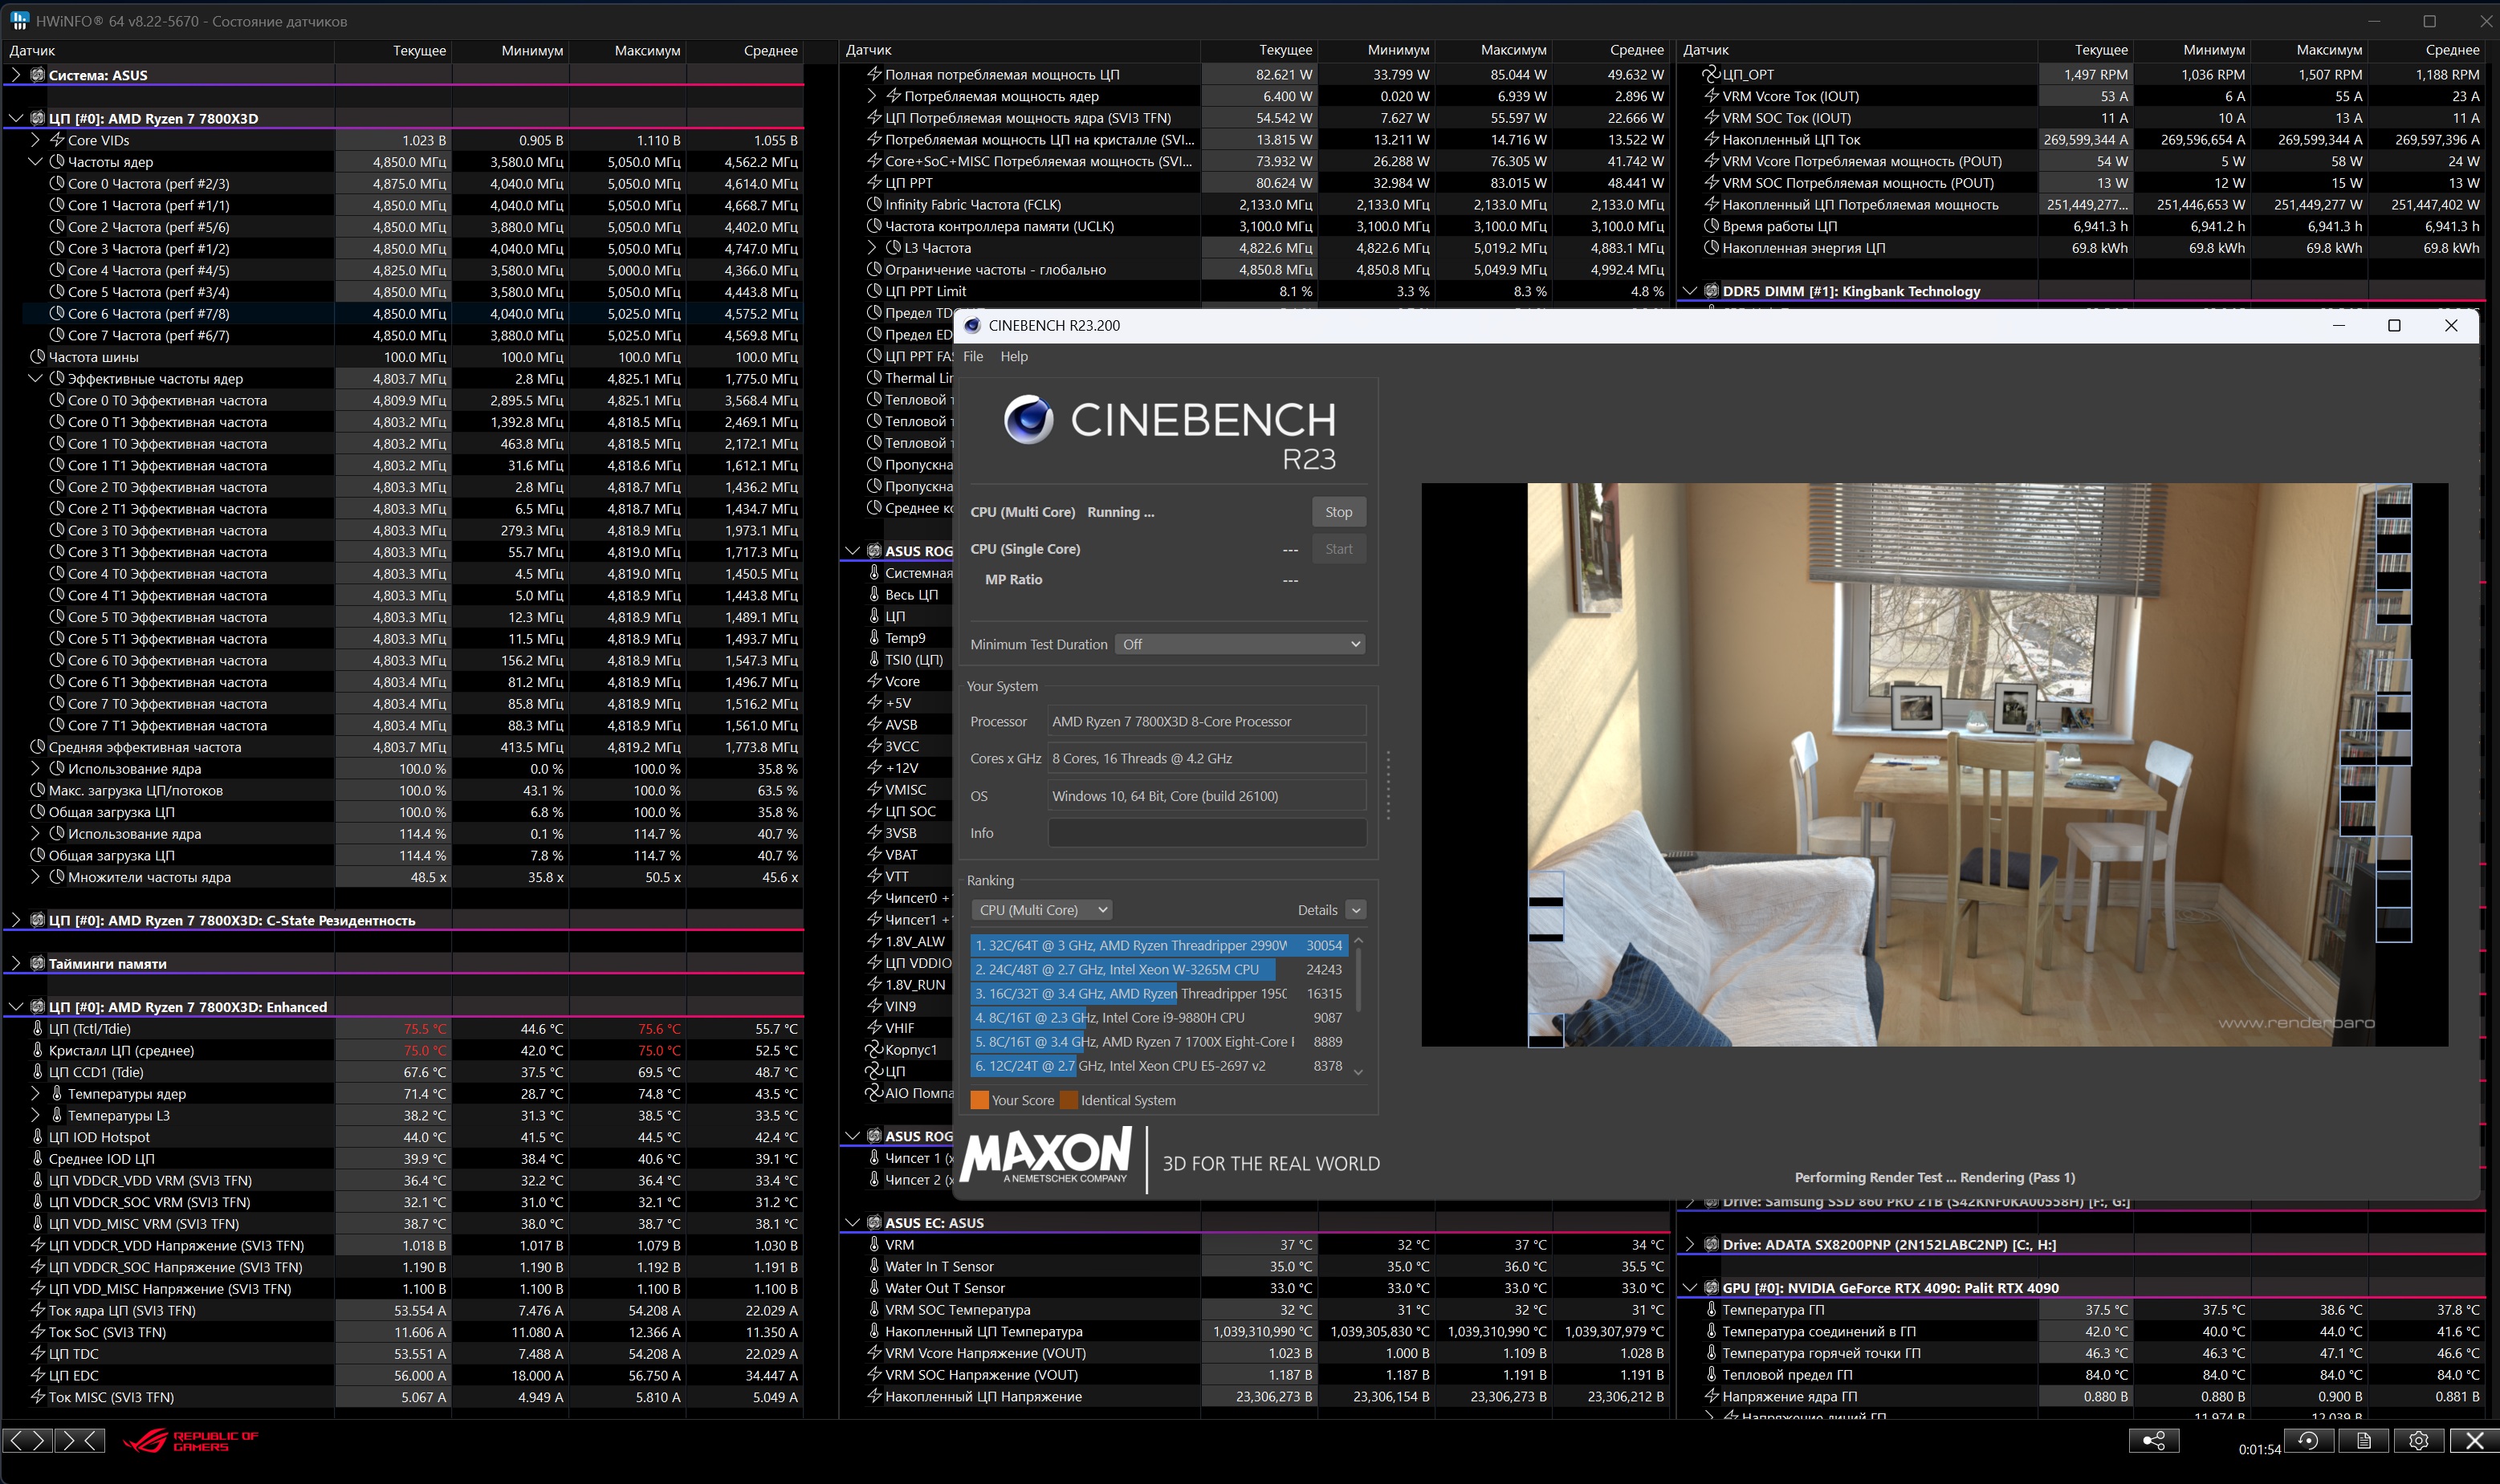Click the expand columns arrows icon
Viewport: 2500px width, 1484px height.
coord(28,1440)
